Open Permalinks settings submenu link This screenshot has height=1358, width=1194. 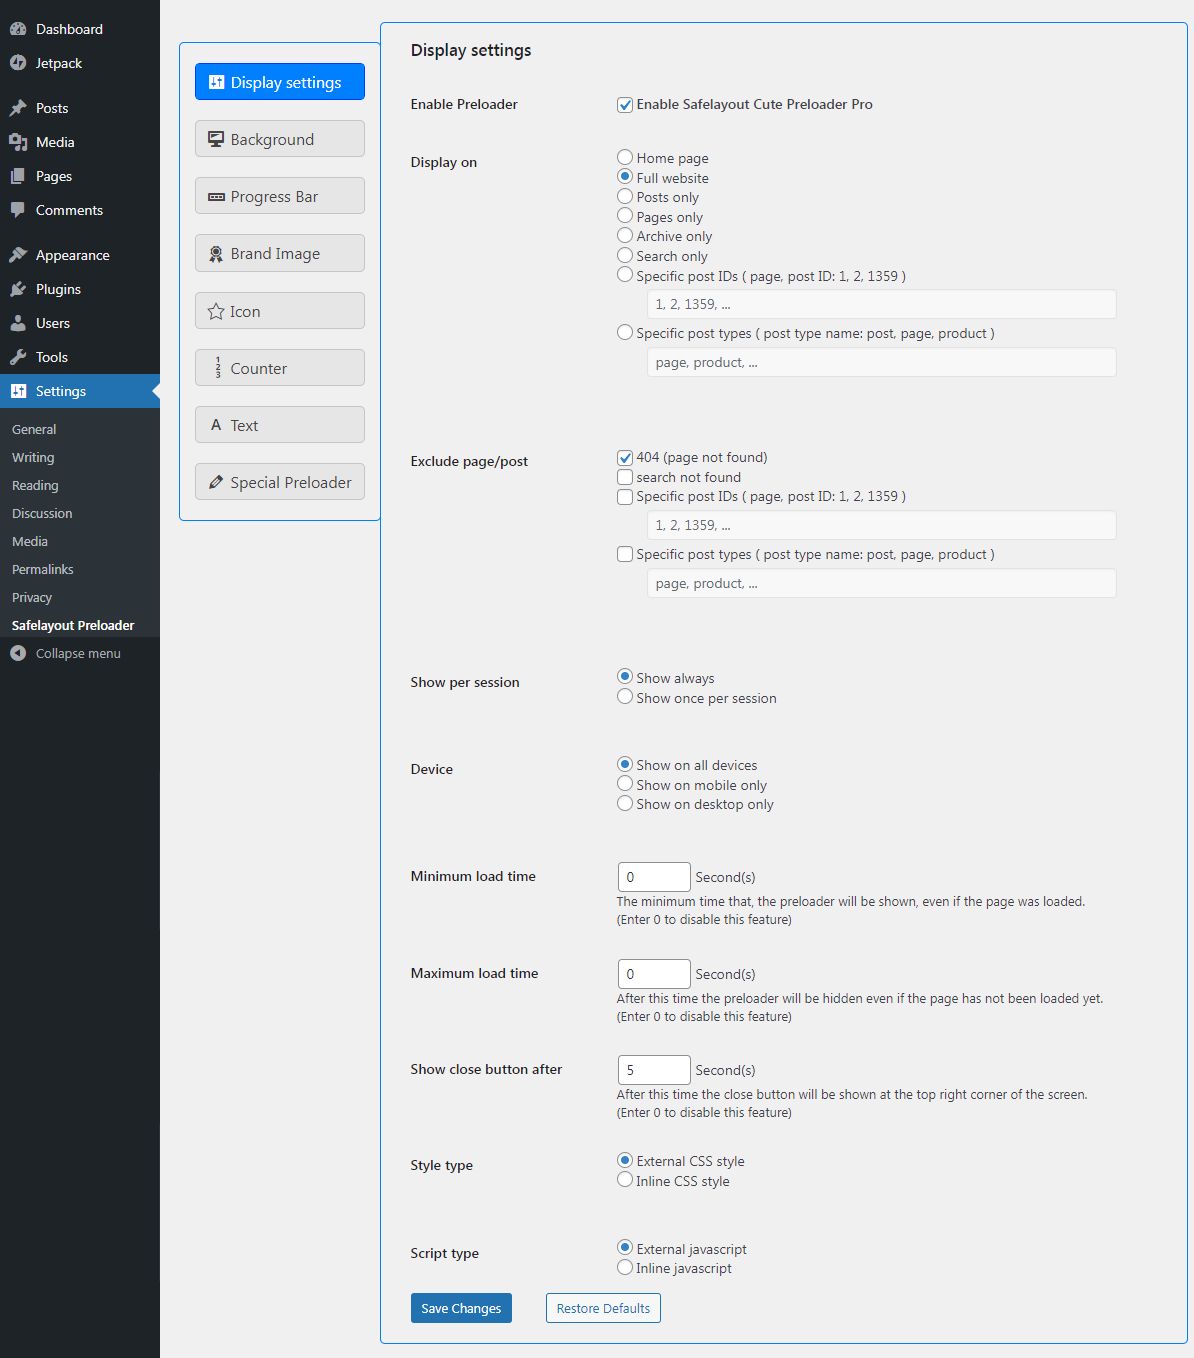point(43,569)
